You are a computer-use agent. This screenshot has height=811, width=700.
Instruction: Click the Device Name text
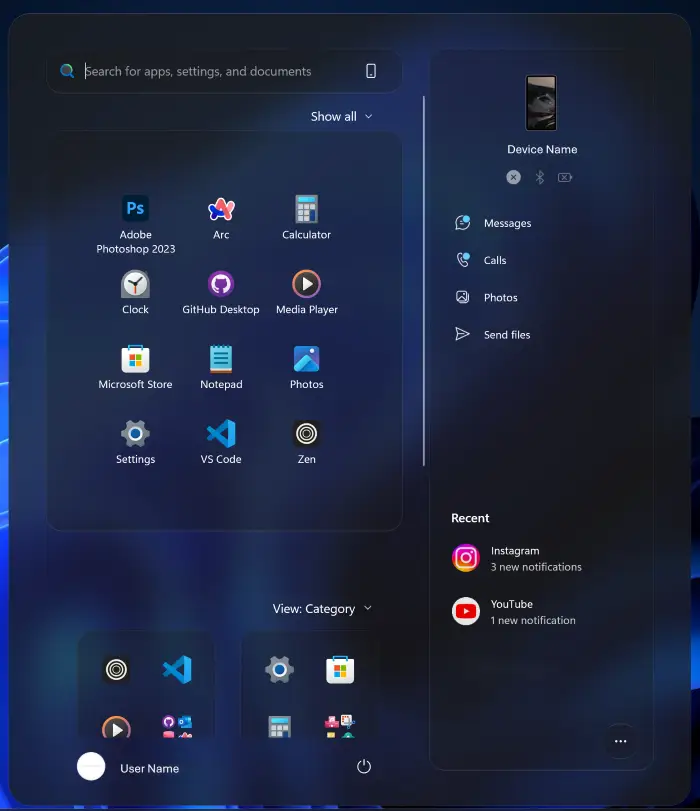[x=542, y=149]
